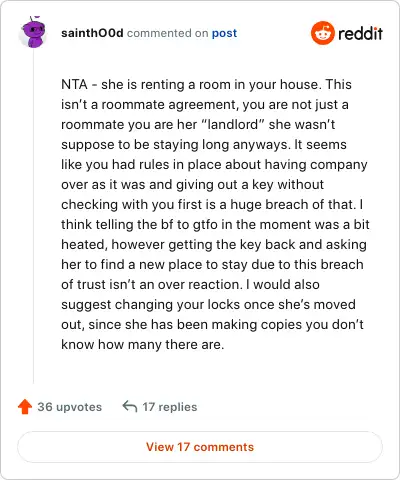This screenshot has width=400, height=480.
Task: Click the orange Reddit Snoo logo
Action: (322, 33)
